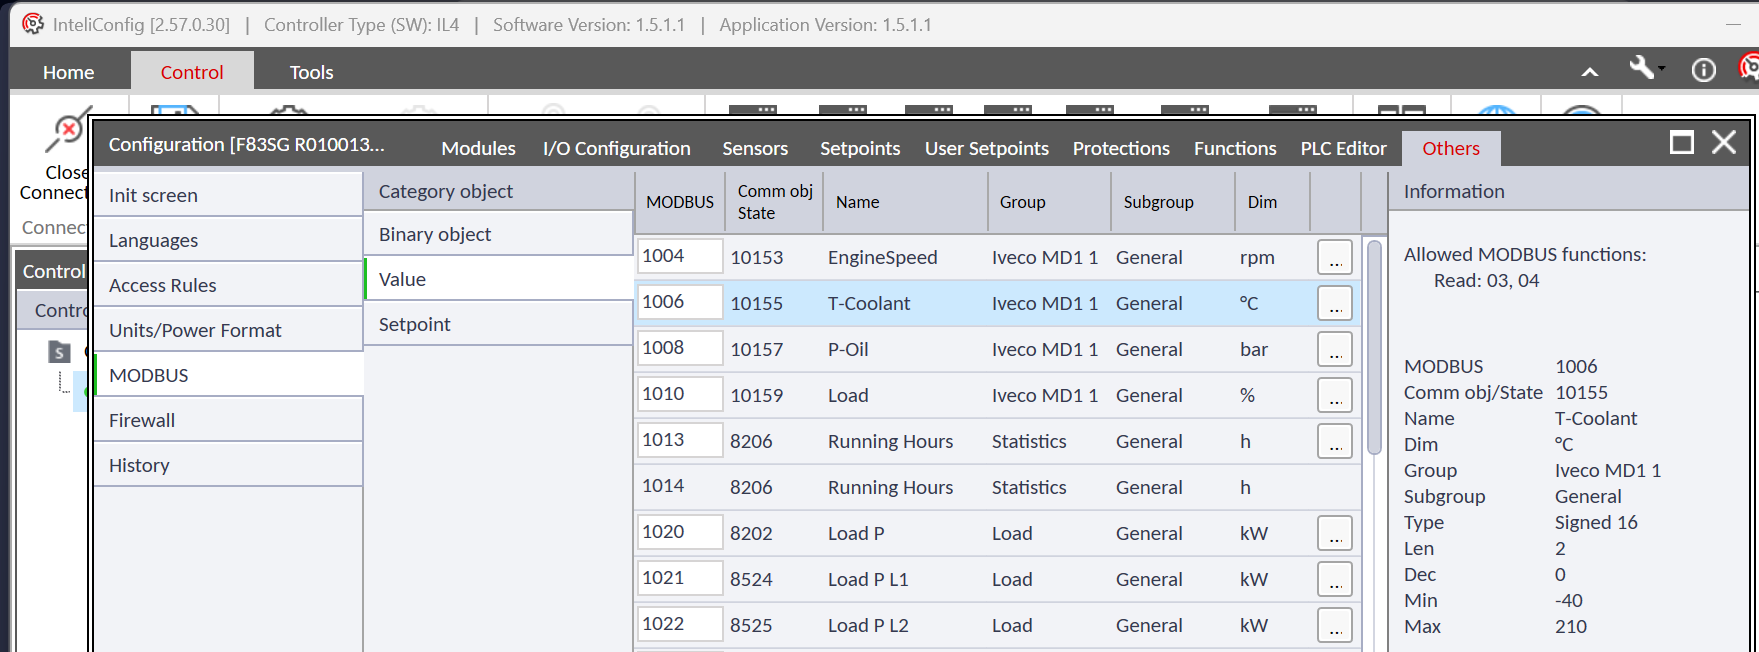Click the Close Connection icon

[x=66, y=133]
